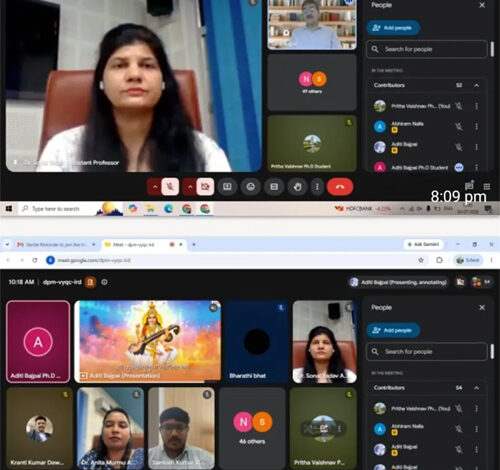The image size is (500, 470).
Task: Open the '49 others' participant tile
Action: click(312, 82)
